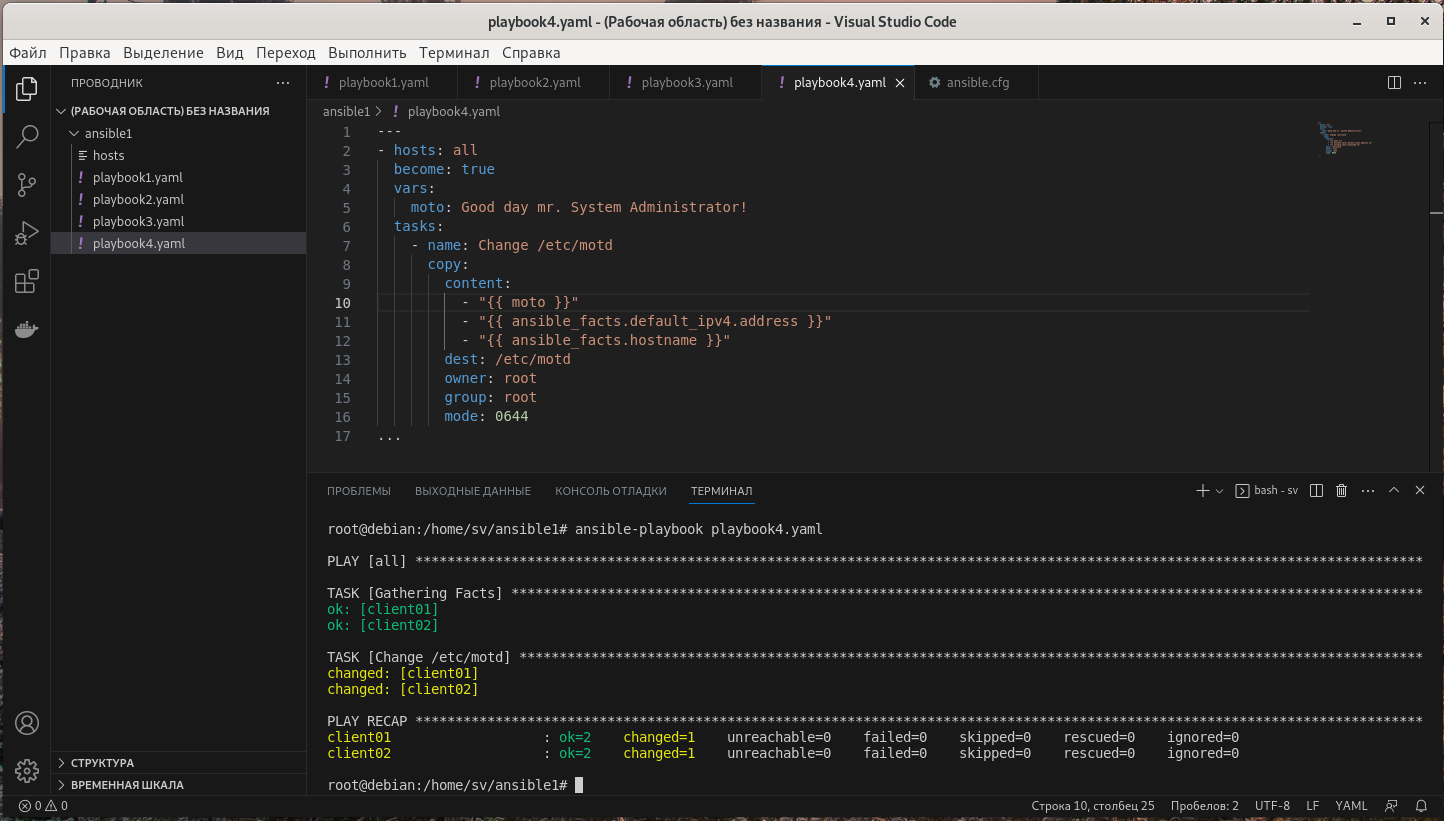Image resolution: width=1444 pixels, height=821 pixels.
Task: Open the Правка menu
Action: 85,53
